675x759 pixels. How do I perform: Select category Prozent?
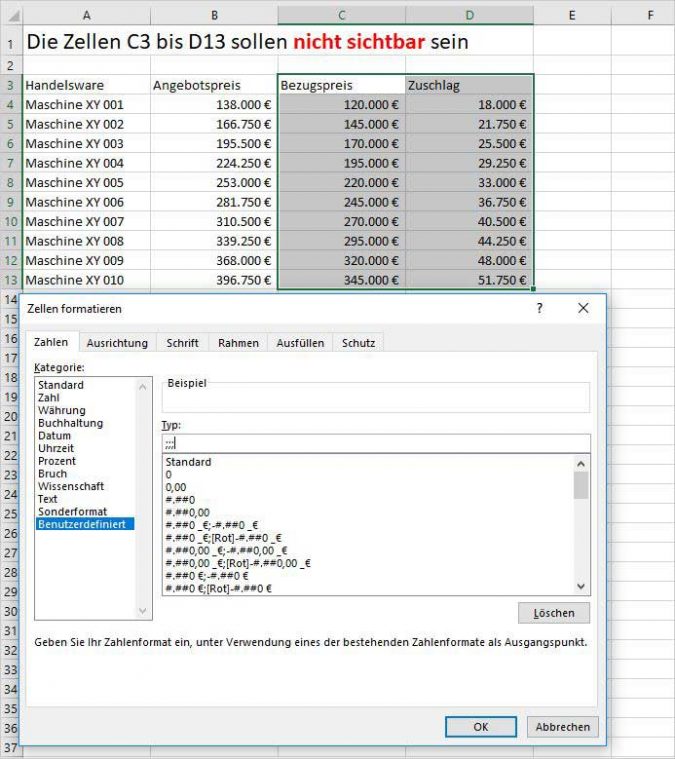[57, 460]
